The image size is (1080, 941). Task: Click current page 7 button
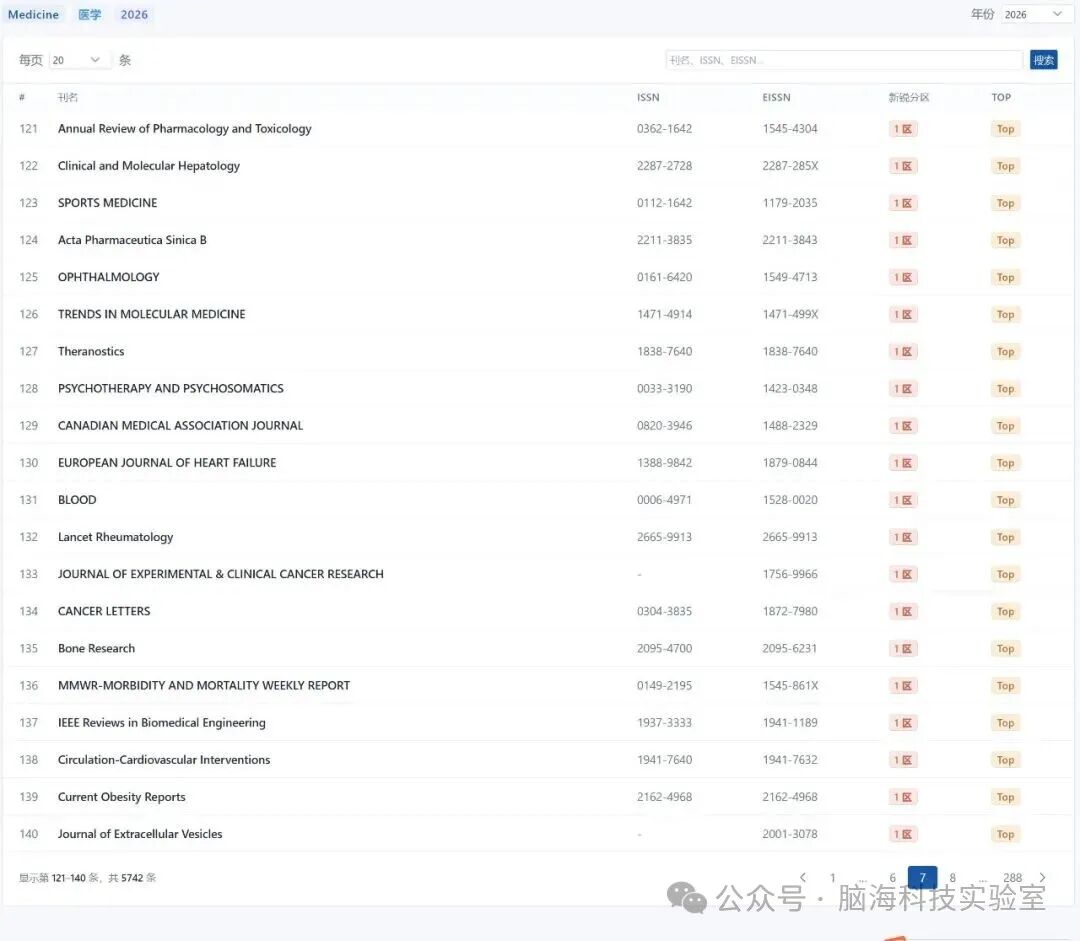[922, 877]
